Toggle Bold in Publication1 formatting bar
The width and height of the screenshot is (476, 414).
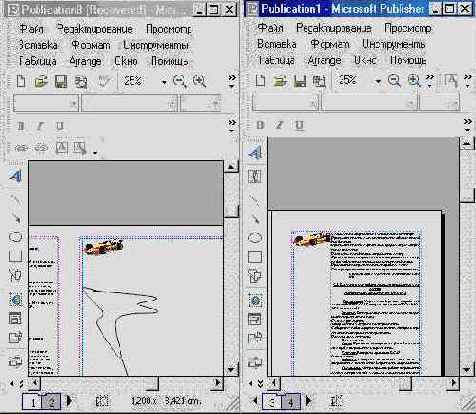260,125
